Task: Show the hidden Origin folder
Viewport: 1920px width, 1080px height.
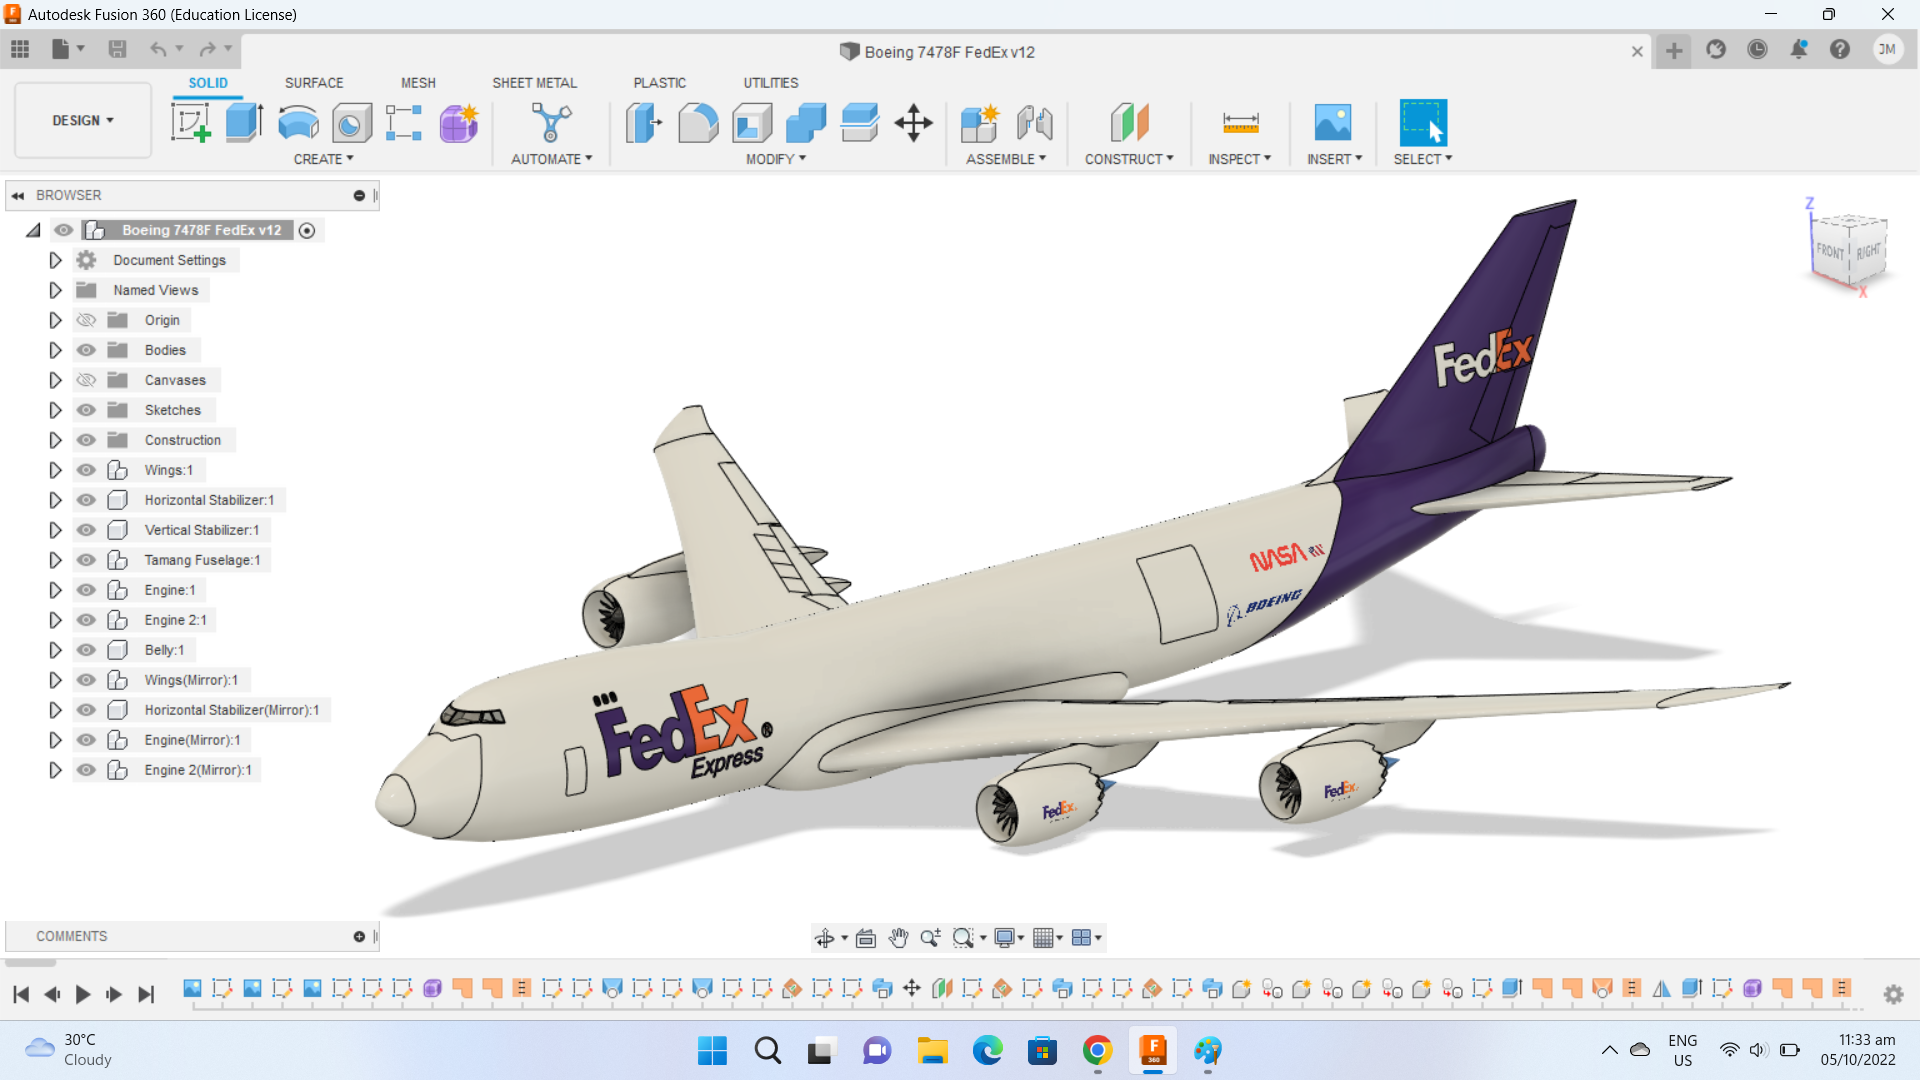Action: (x=87, y=320)
